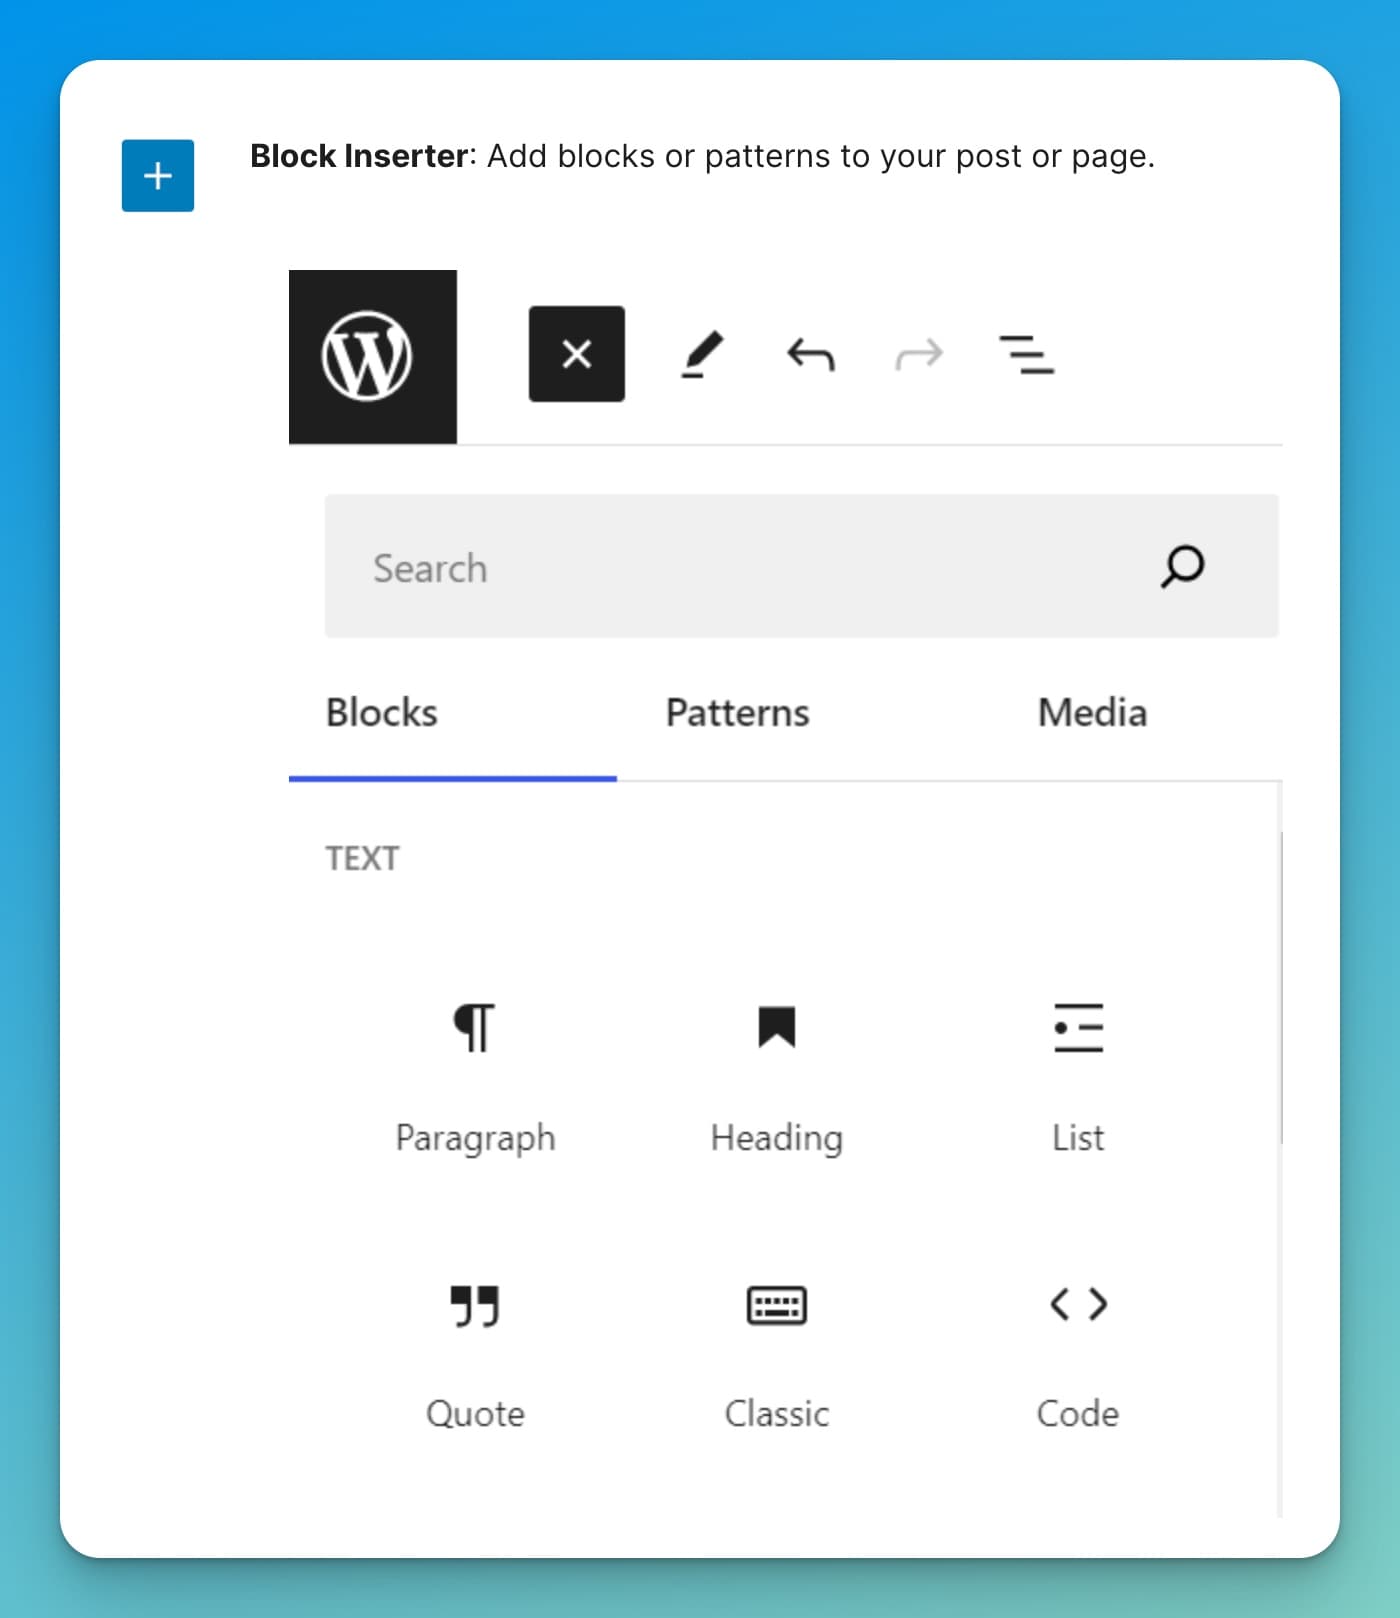Screen dimensions: 1400x1618
Task: Click the greyed-out redo arrow
Action: tap(919, 355)
